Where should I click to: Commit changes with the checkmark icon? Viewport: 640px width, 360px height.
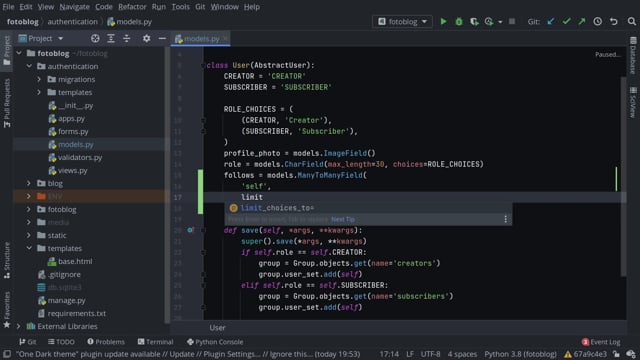click(x=566, y=22)
